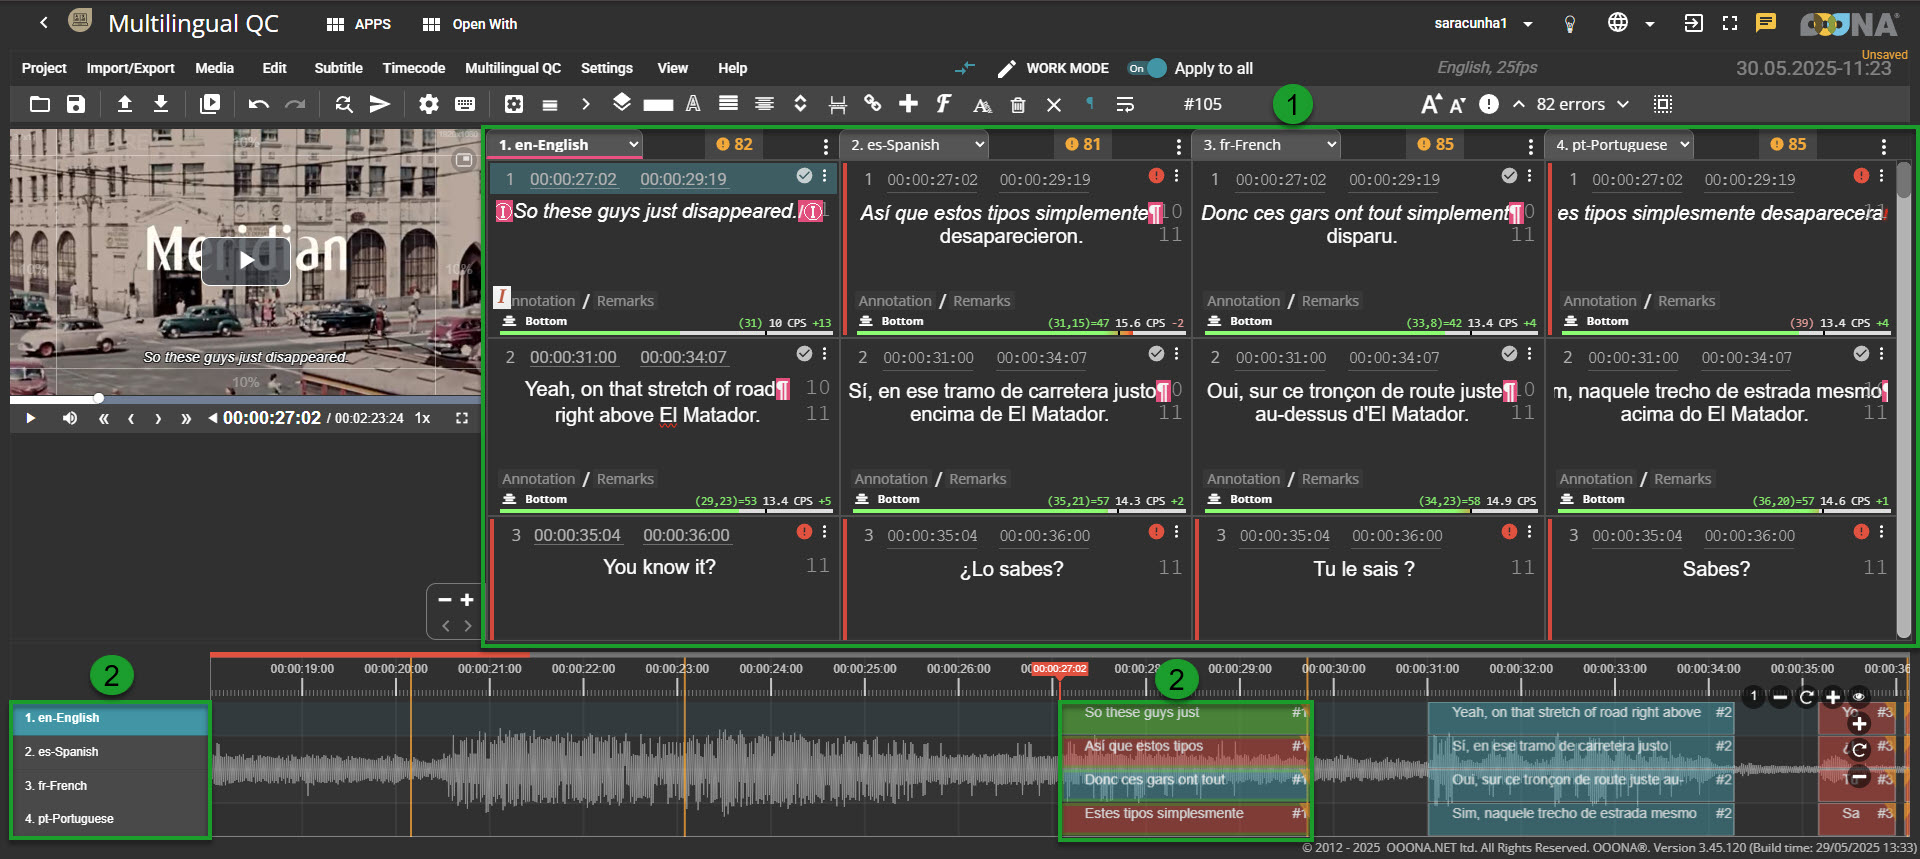Open the Timecode menu
The width and height of the screenshot is (1920, 859).
pos(413,68)
